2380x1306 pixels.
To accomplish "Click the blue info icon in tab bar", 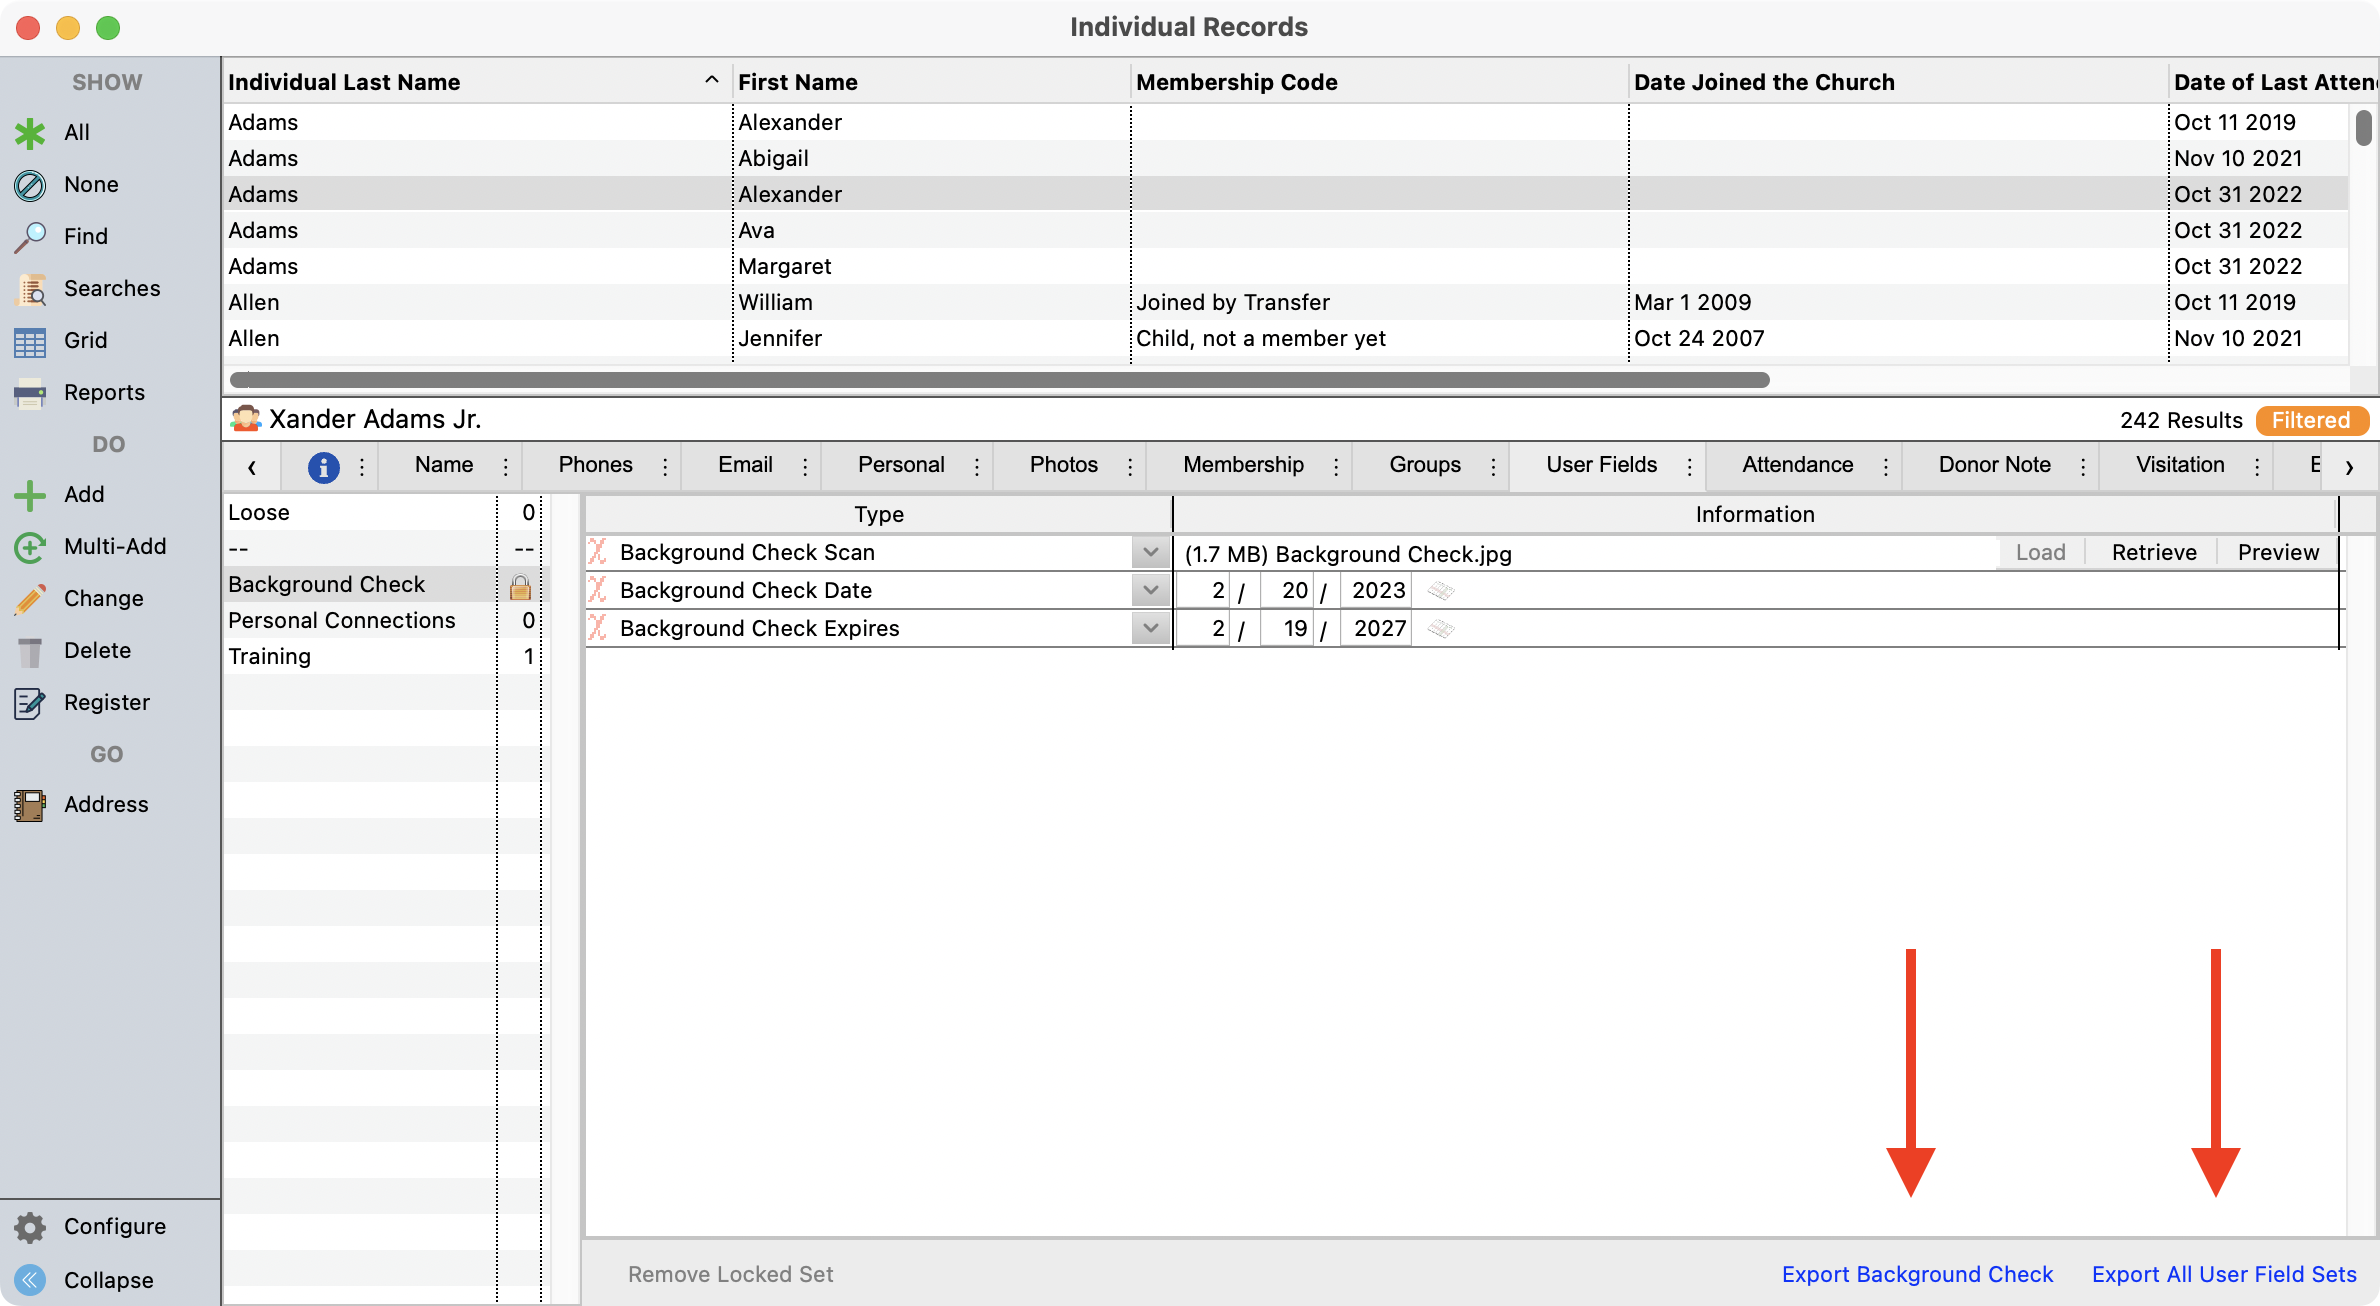I will pos(323,466).
